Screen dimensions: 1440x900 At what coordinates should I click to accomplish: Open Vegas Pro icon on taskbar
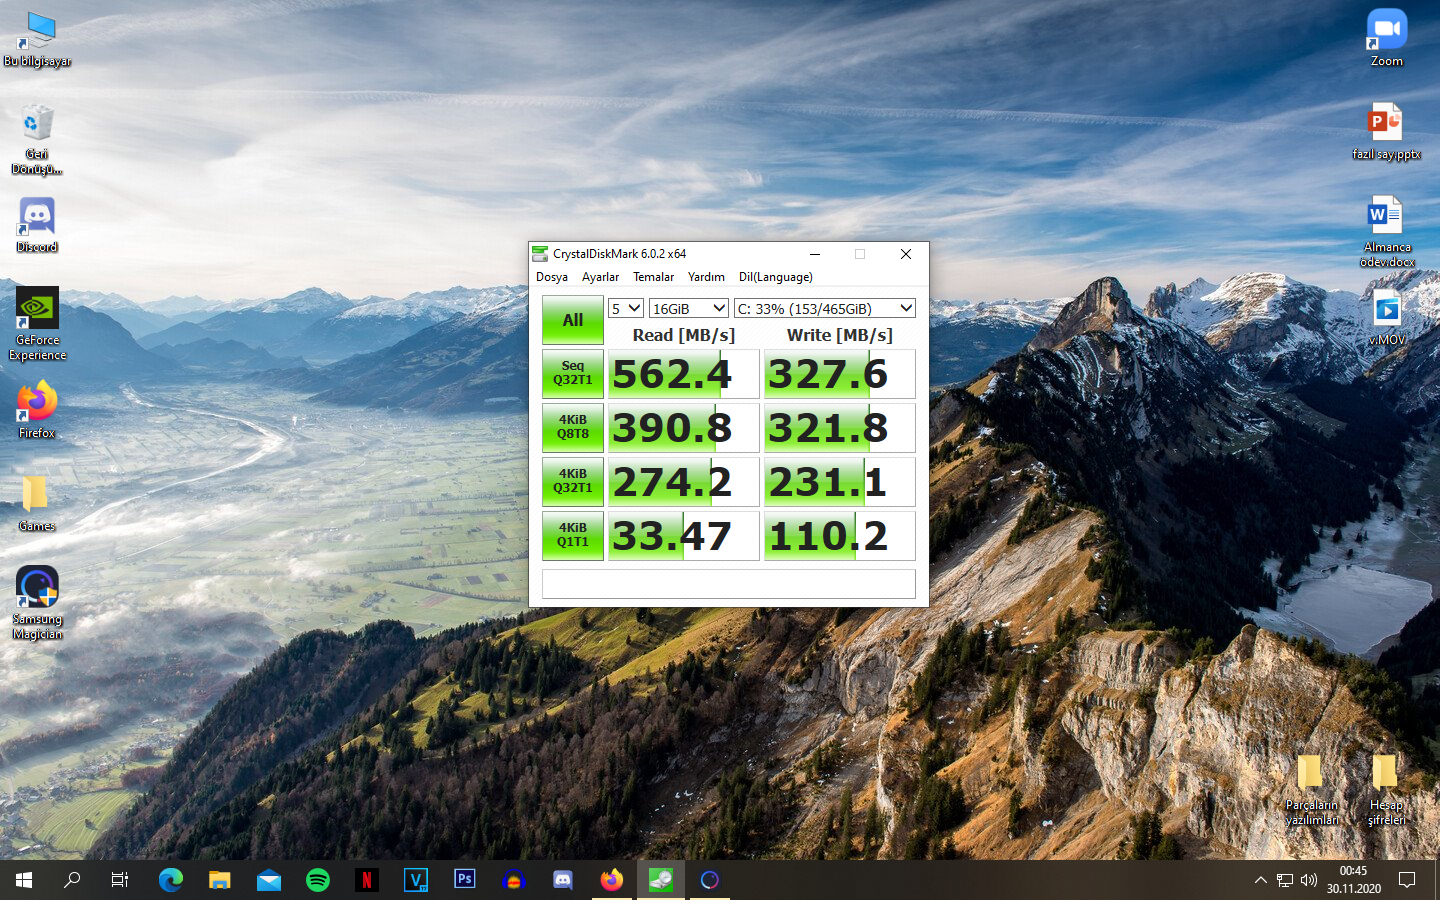(416, 880)
